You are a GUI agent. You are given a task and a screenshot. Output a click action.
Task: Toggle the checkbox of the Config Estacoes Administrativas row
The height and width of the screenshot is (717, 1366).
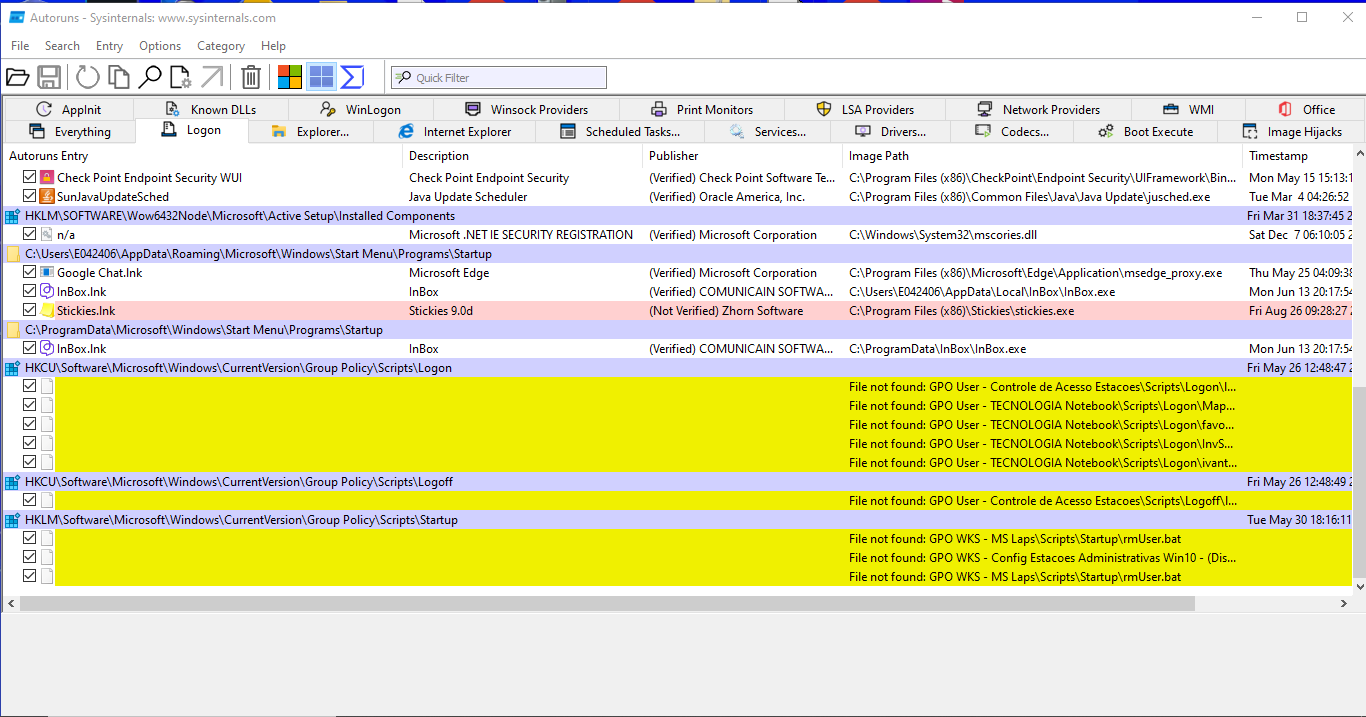click(30, 558)
